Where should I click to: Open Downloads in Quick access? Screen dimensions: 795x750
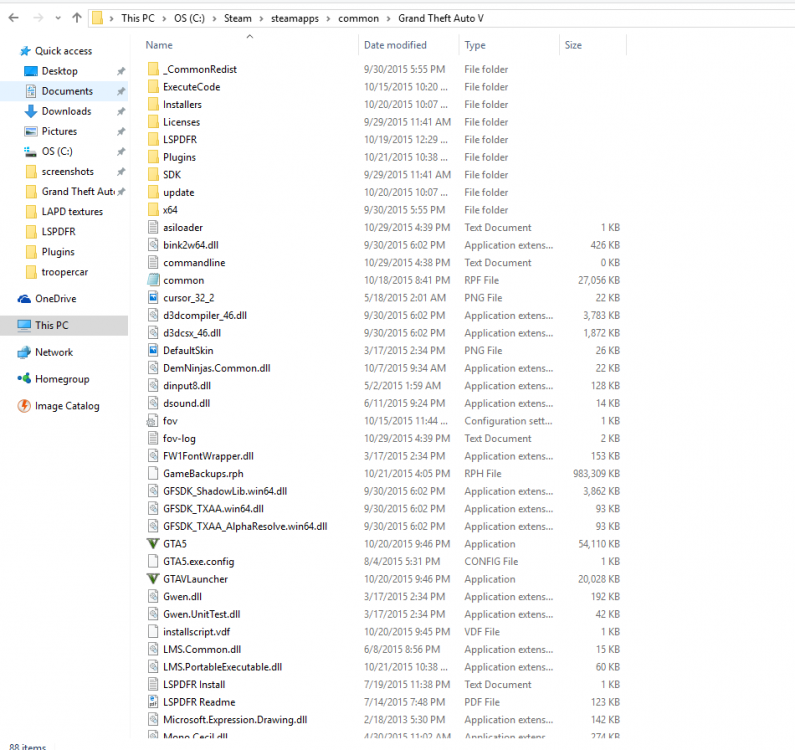tap(66, 111)
